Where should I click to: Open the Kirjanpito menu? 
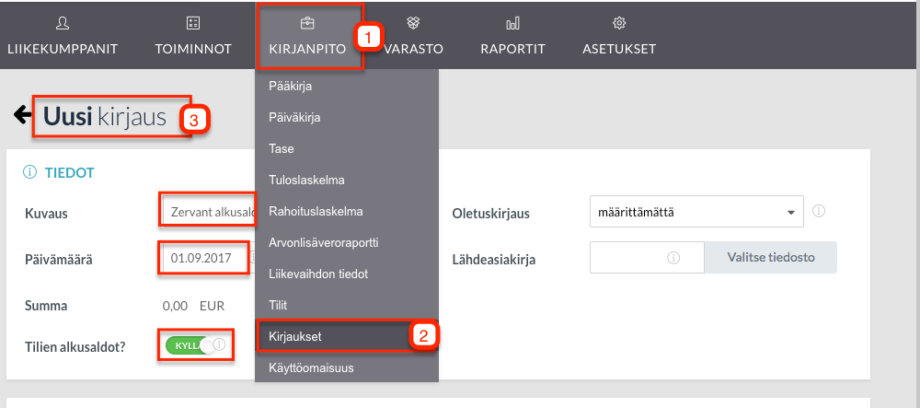(x=307, y=36)
